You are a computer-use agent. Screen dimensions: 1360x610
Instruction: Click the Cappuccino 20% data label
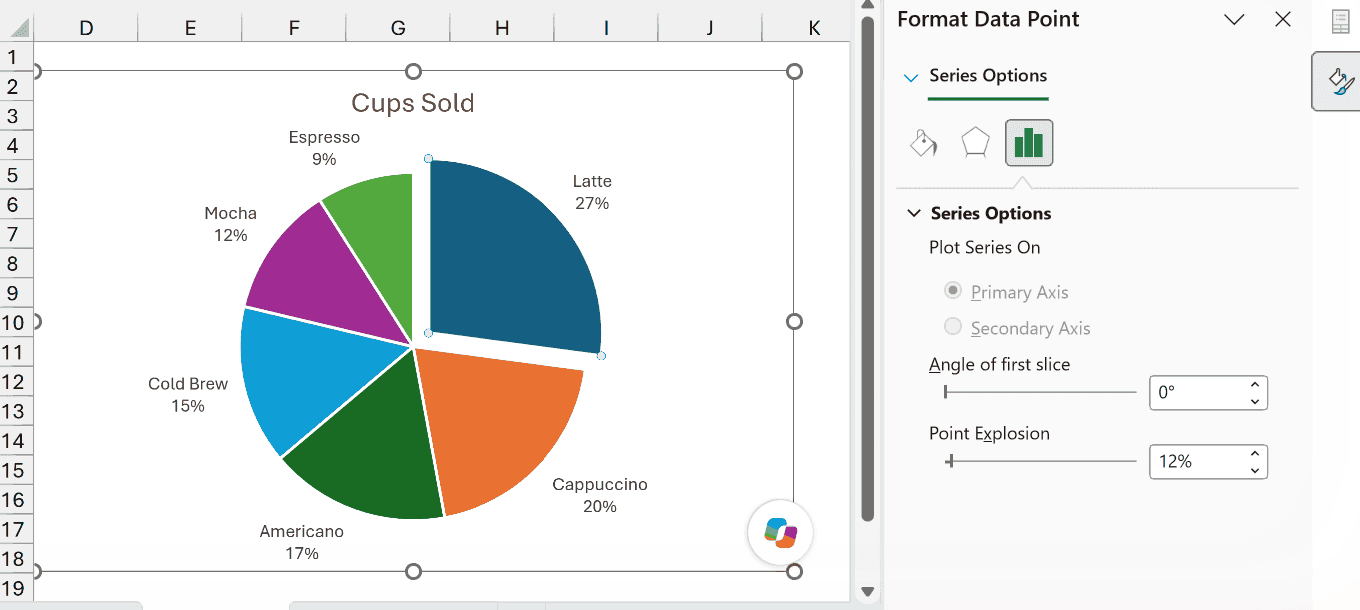click(x=600, y=495)
